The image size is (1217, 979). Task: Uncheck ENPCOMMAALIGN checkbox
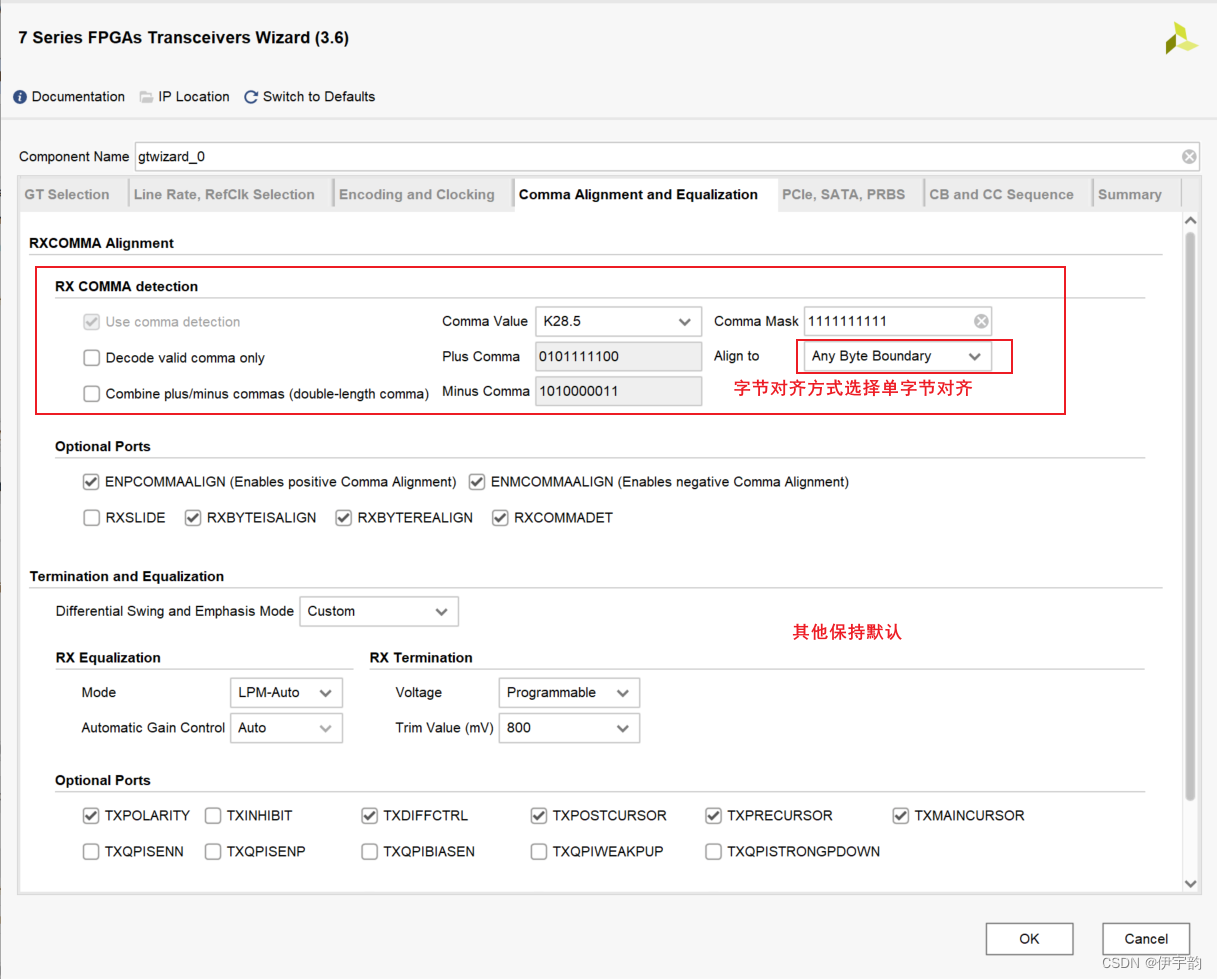pos(92,482)
